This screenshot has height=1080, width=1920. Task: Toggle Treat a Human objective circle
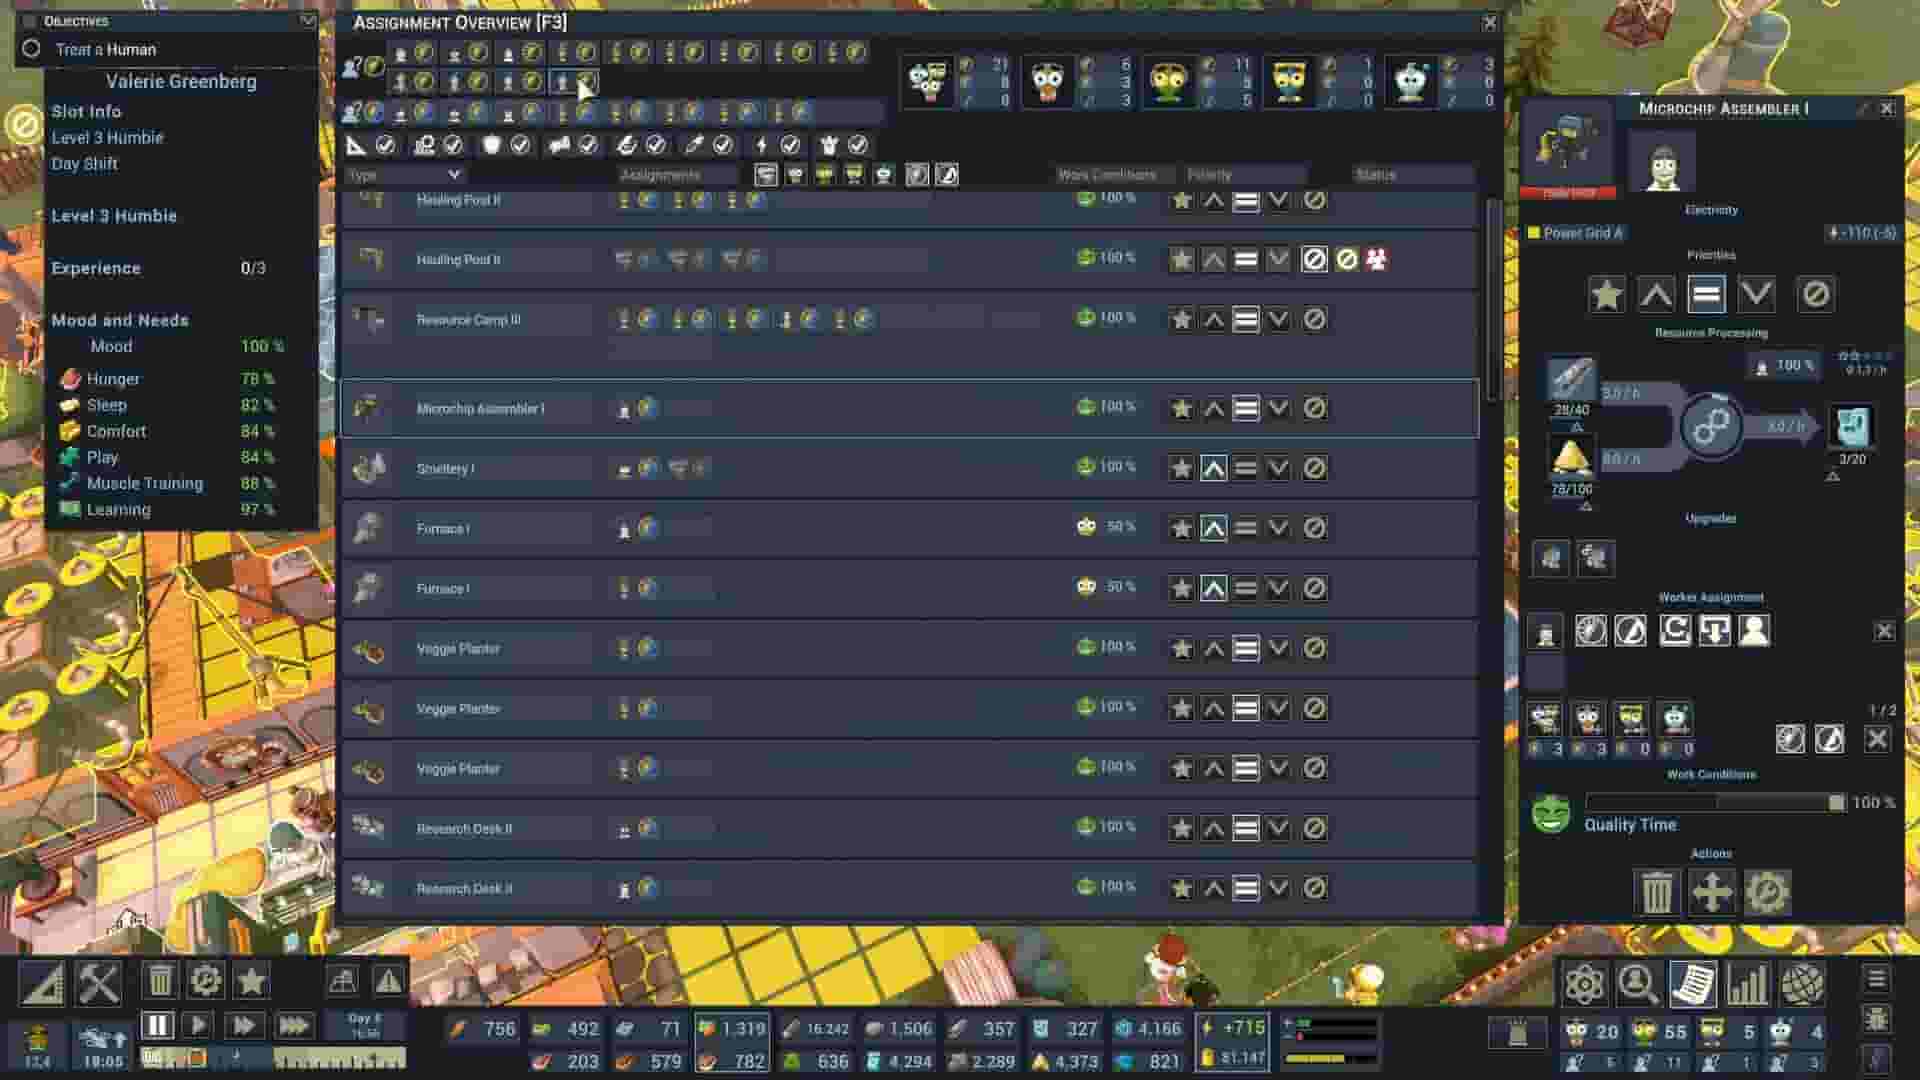(x=31, y=49)
